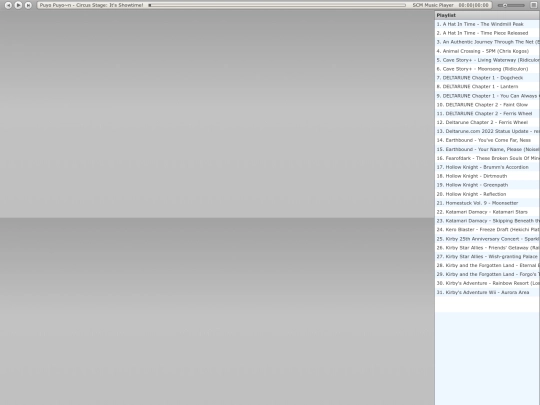Viewport: 540px width, 405px height.
Task: Play Homestuck Vol. 9 - Moonsetter
Action: (487, 203)
